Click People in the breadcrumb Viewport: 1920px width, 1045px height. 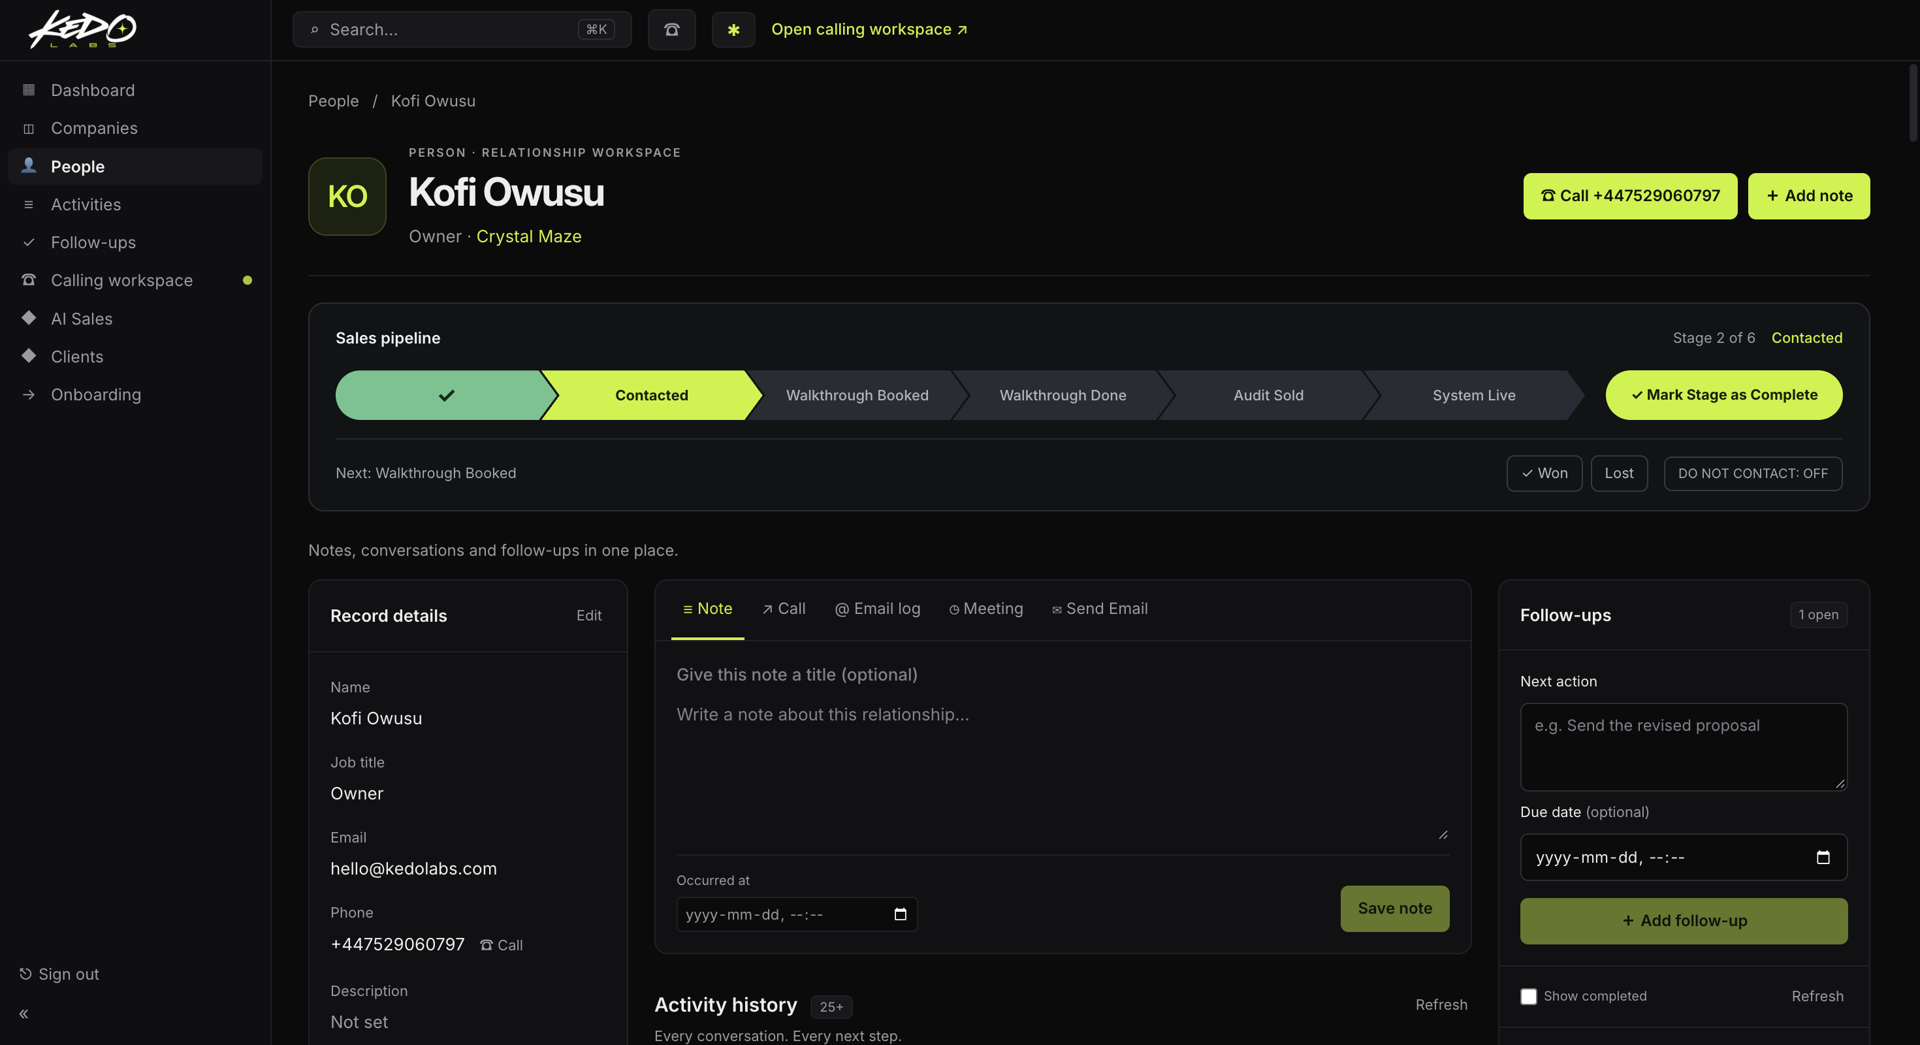pos(333,101)
